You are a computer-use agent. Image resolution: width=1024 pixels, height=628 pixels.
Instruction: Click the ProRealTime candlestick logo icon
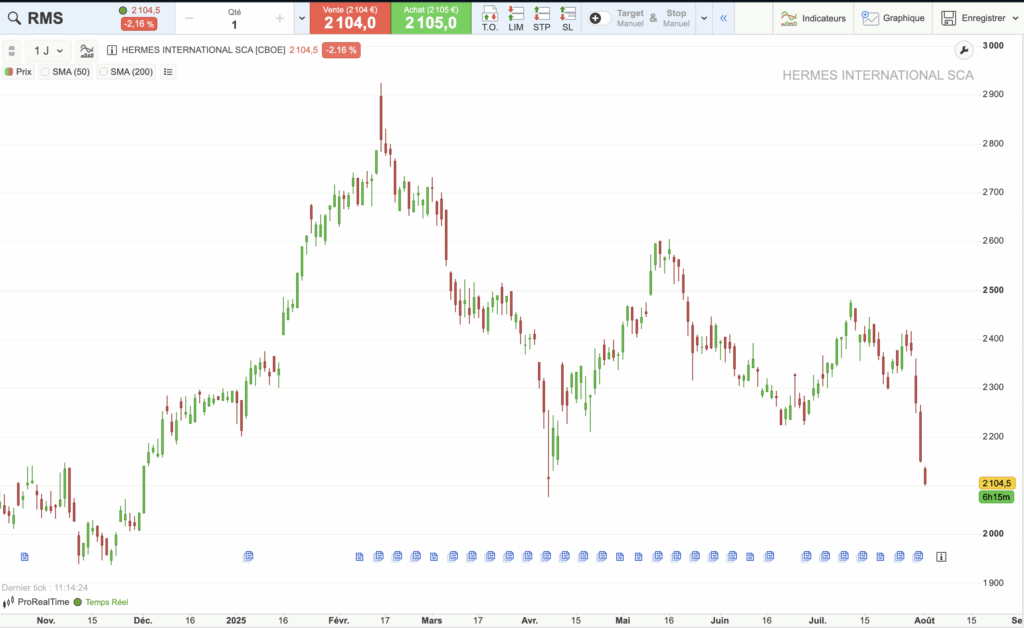(x=8, y=602)
